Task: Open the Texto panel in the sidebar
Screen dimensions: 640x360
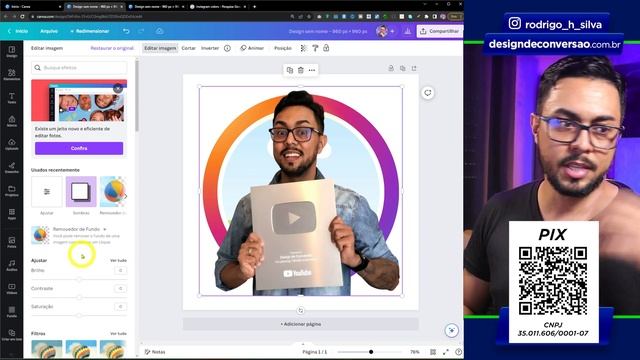Action: (x=11, y=98)
